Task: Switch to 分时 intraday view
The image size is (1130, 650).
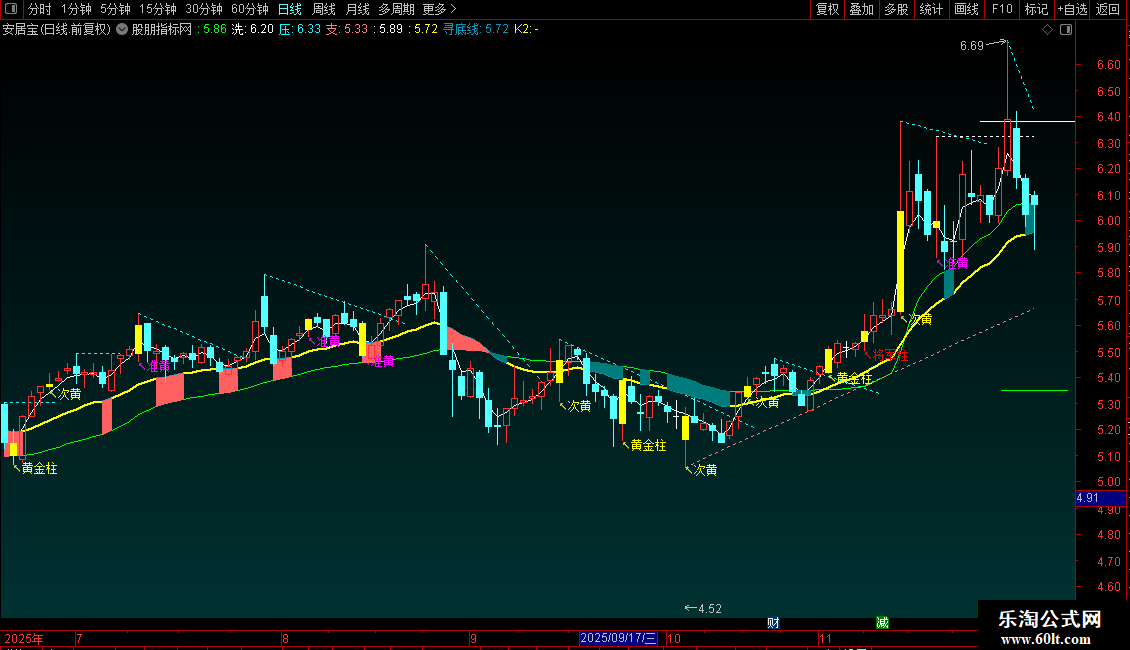Action: click(x=40, y=9)
